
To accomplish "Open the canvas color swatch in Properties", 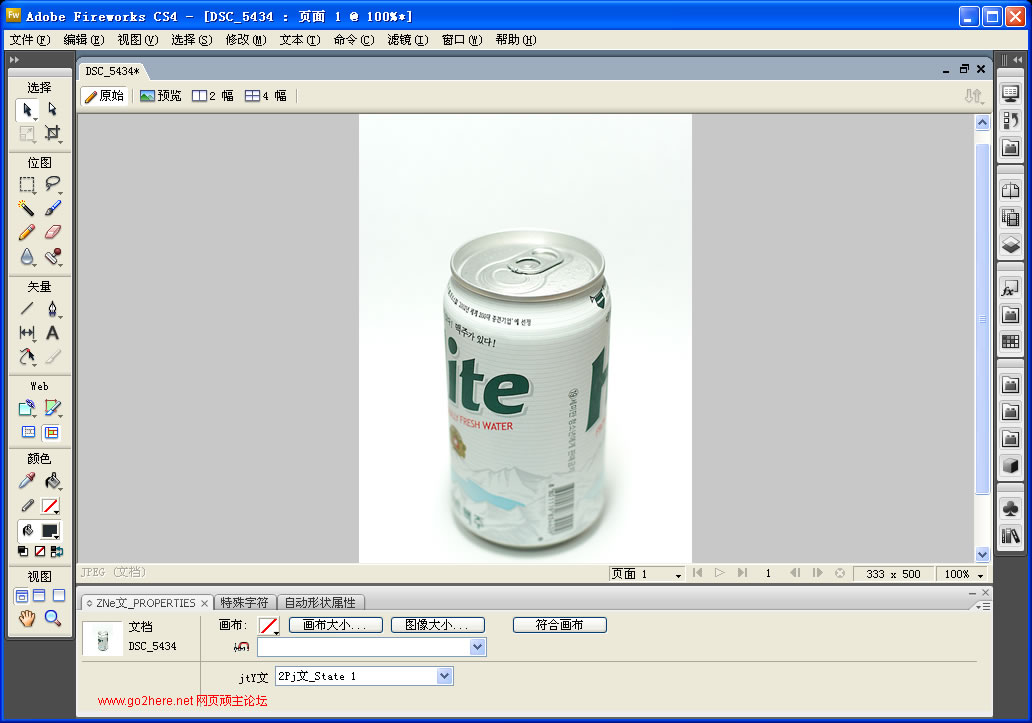I will (269, 626).
